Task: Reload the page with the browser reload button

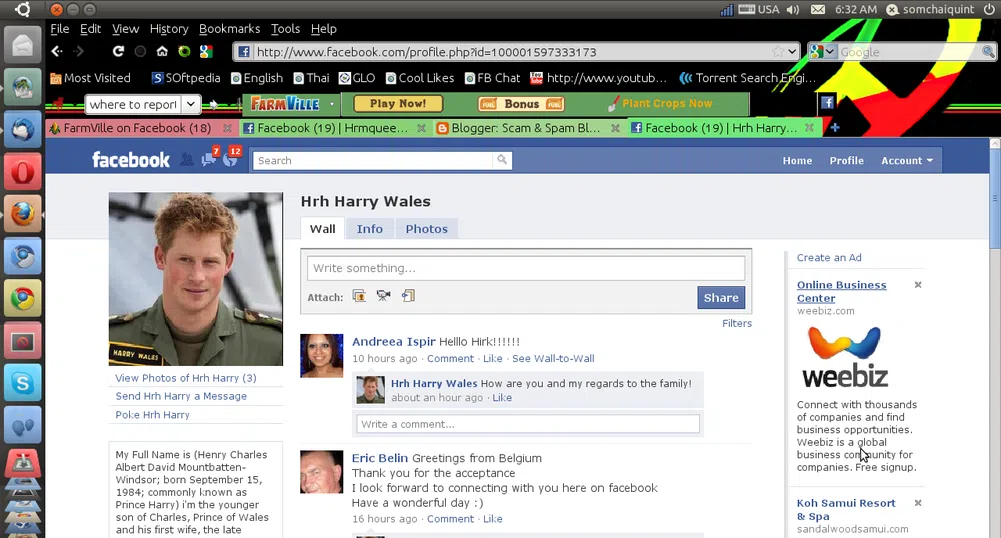Action: pyautogui.click(x=118, y=52)
